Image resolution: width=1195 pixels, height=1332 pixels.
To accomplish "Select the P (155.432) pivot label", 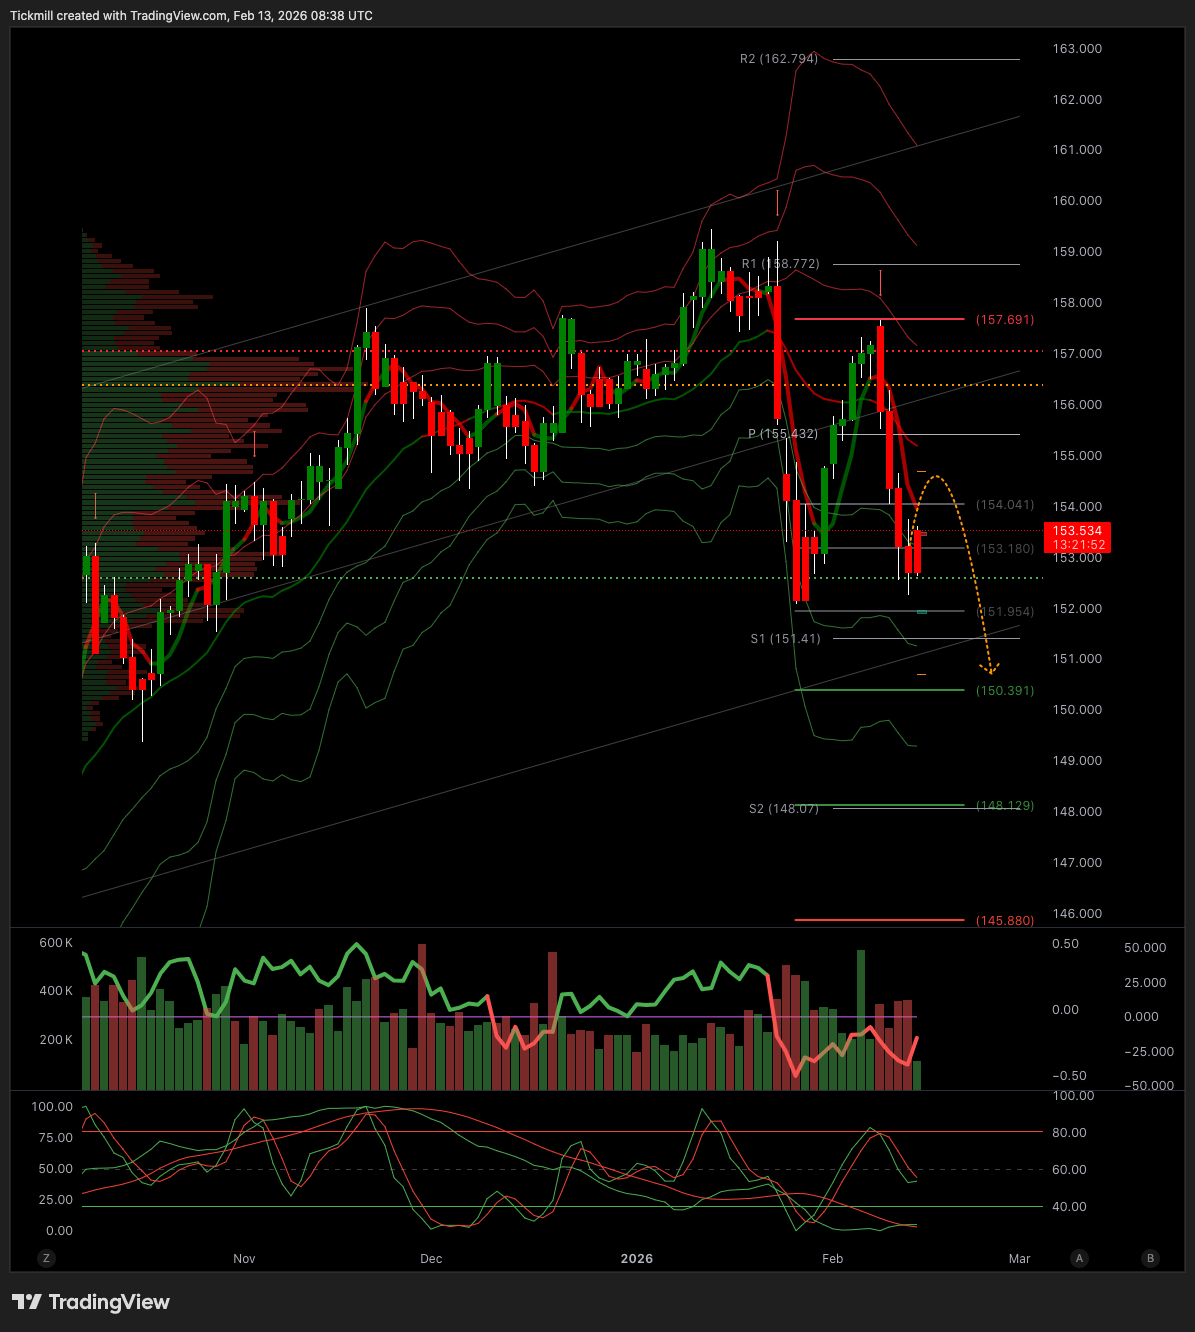I will click(x=782, y=434).
